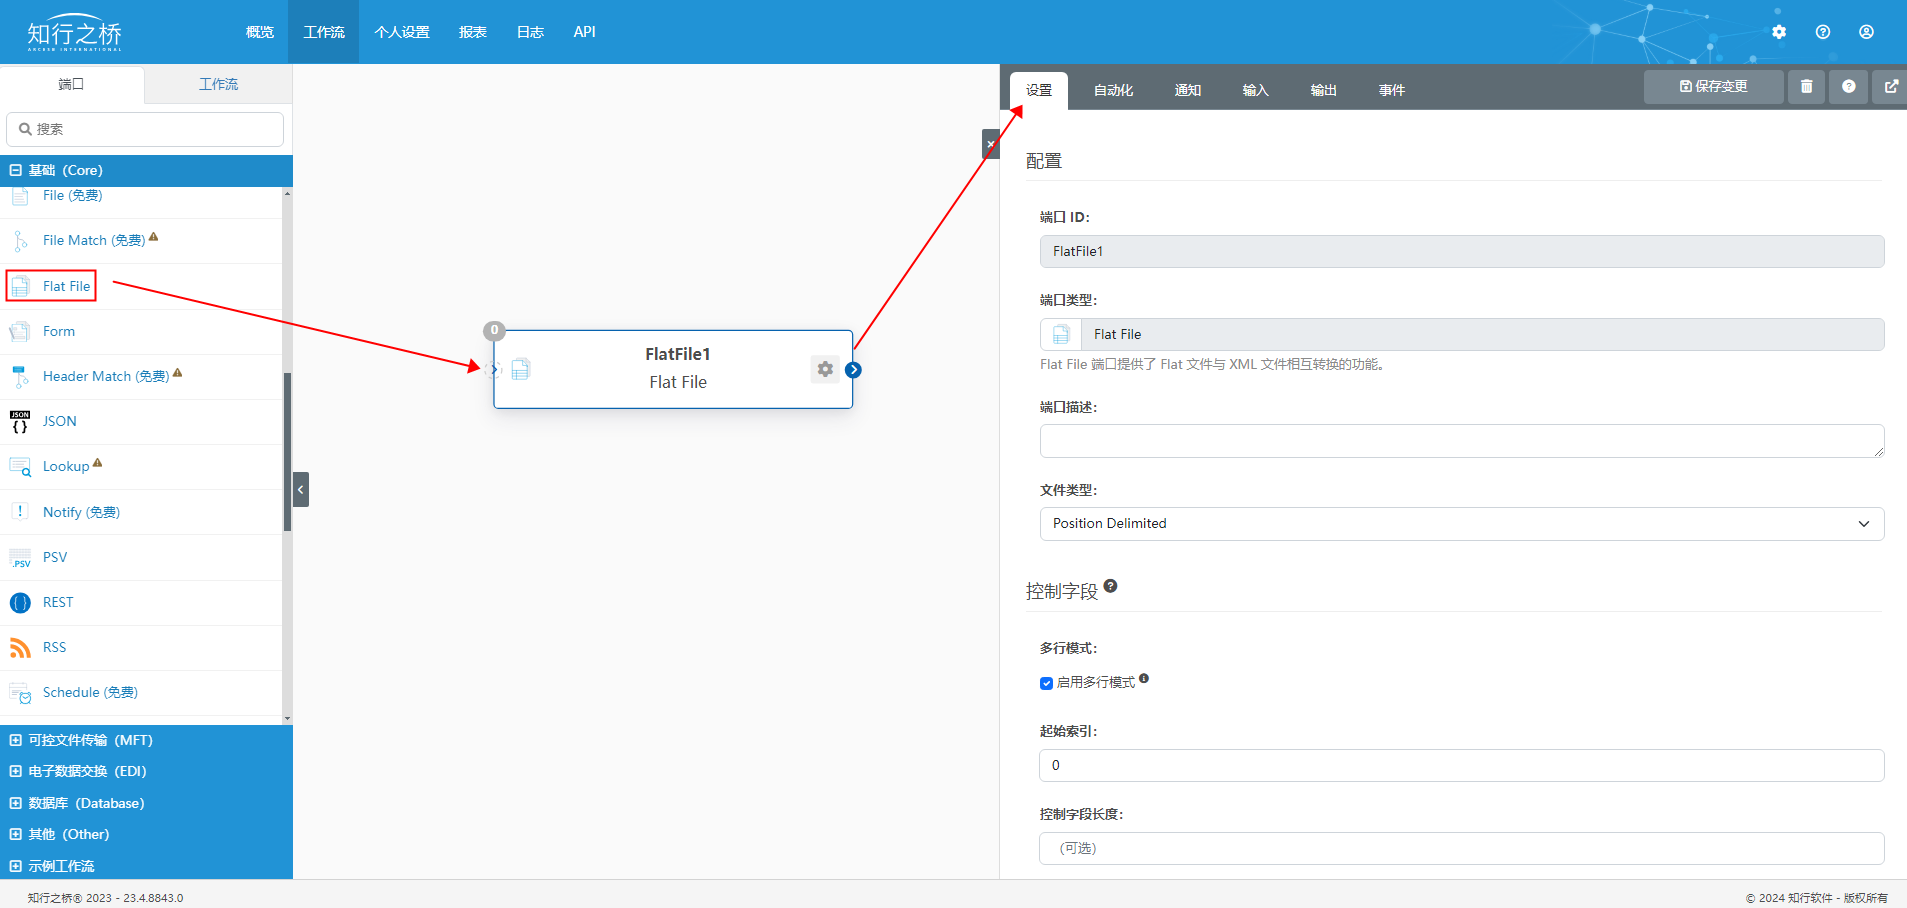This screenshot has height=908, width=1907.
Task: Open system settings gear in top bar
Action: [1779, 32]
